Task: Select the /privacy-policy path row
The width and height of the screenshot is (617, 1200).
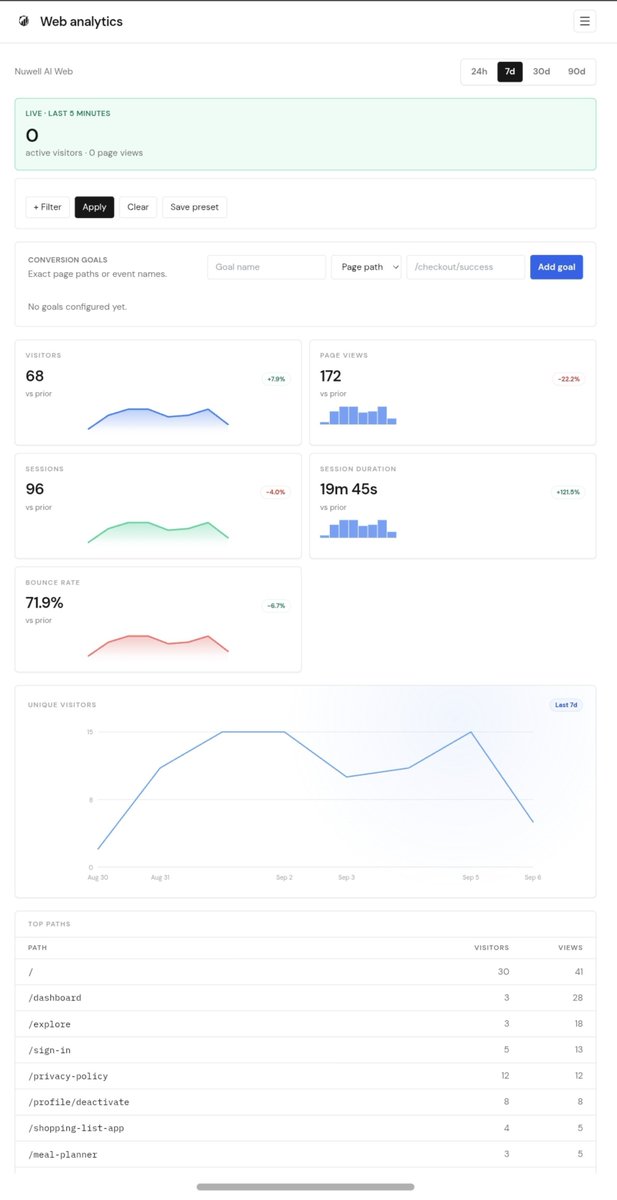Action: pos(305,1076)
